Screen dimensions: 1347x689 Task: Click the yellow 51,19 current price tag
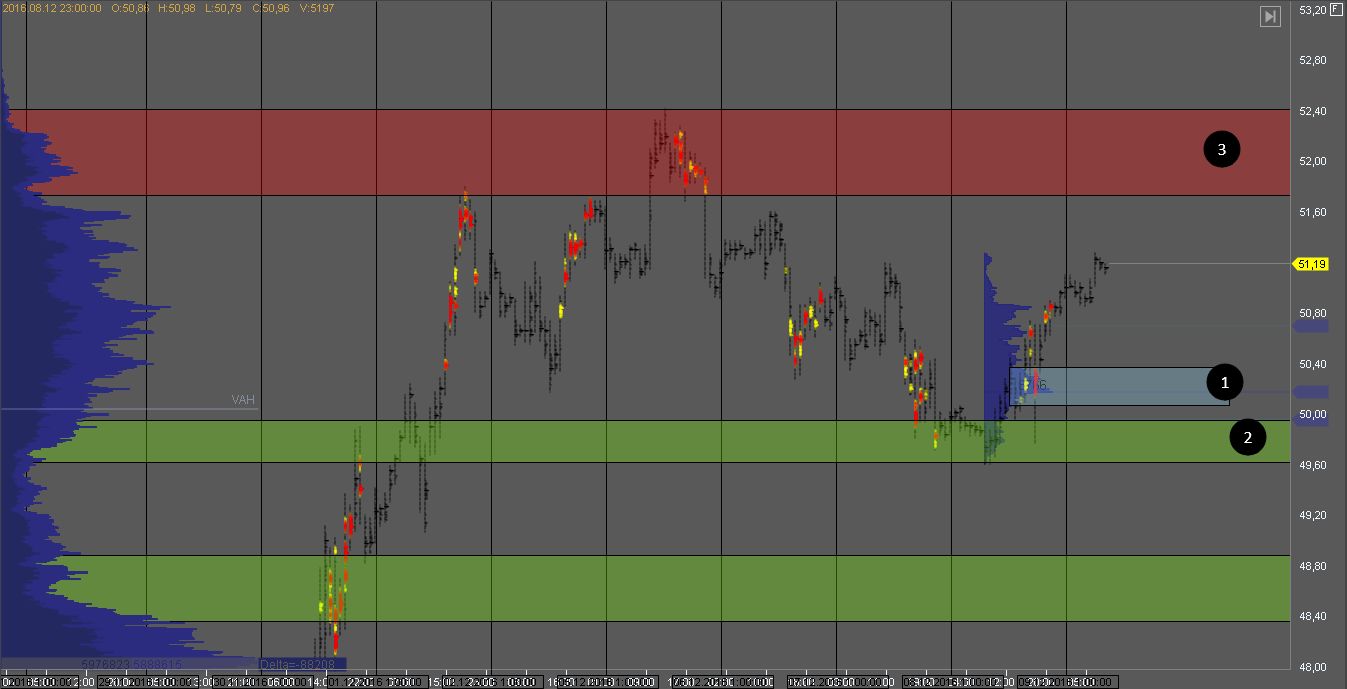(1310, 264)
